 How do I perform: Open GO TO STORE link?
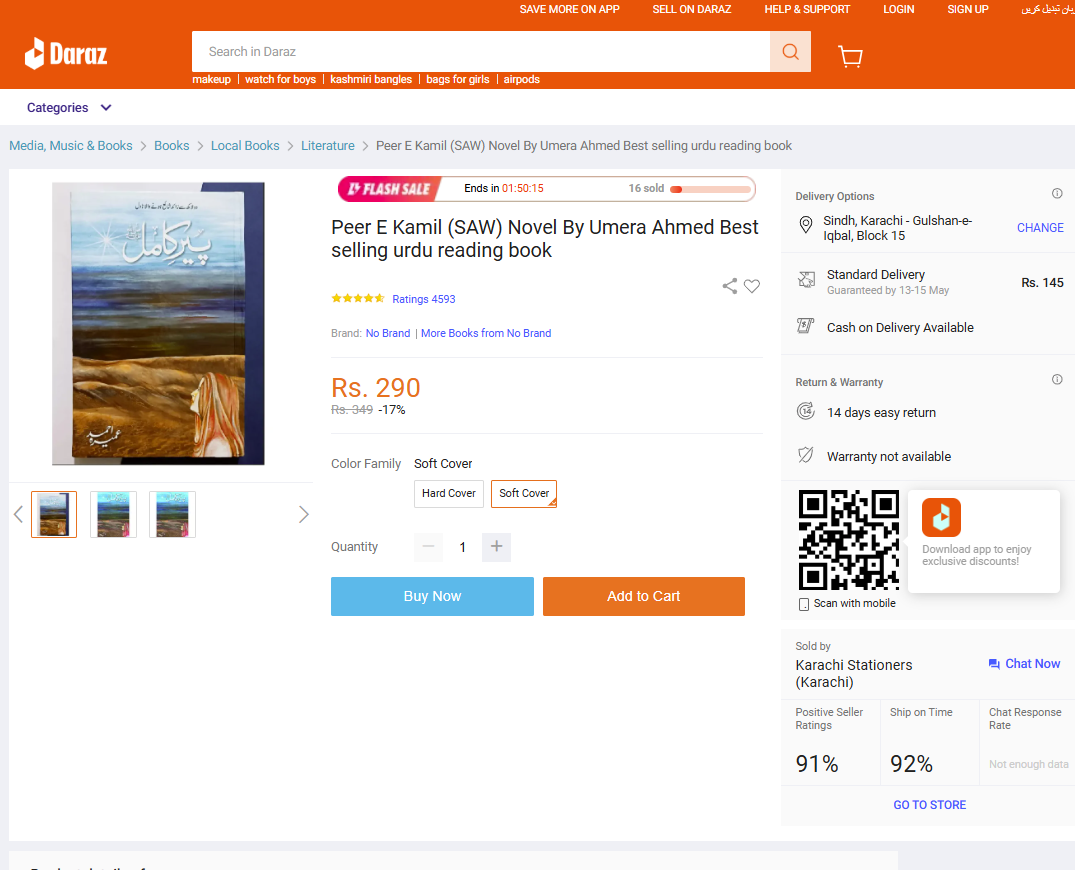click(930, 805)
